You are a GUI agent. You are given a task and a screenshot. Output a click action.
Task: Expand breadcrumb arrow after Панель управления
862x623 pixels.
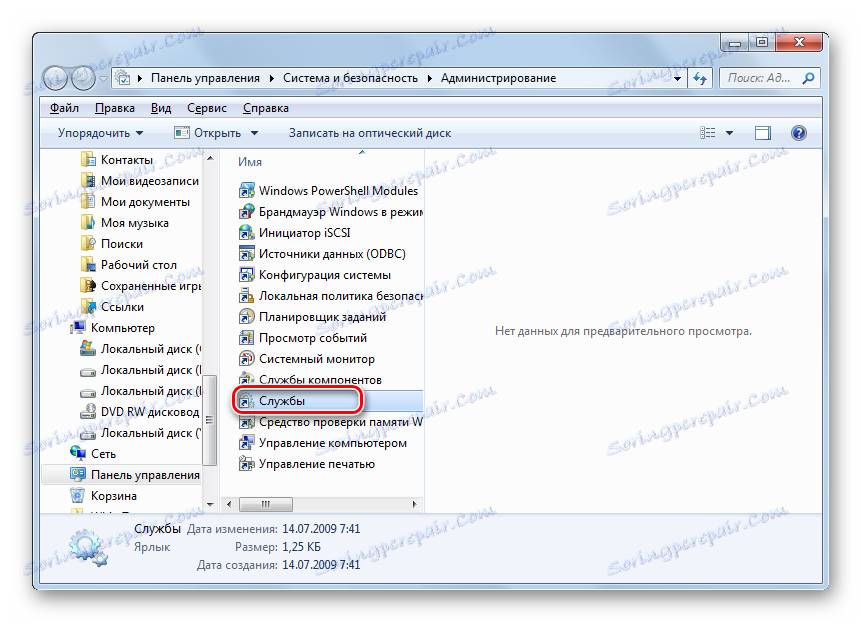click(x=272, y=78)
